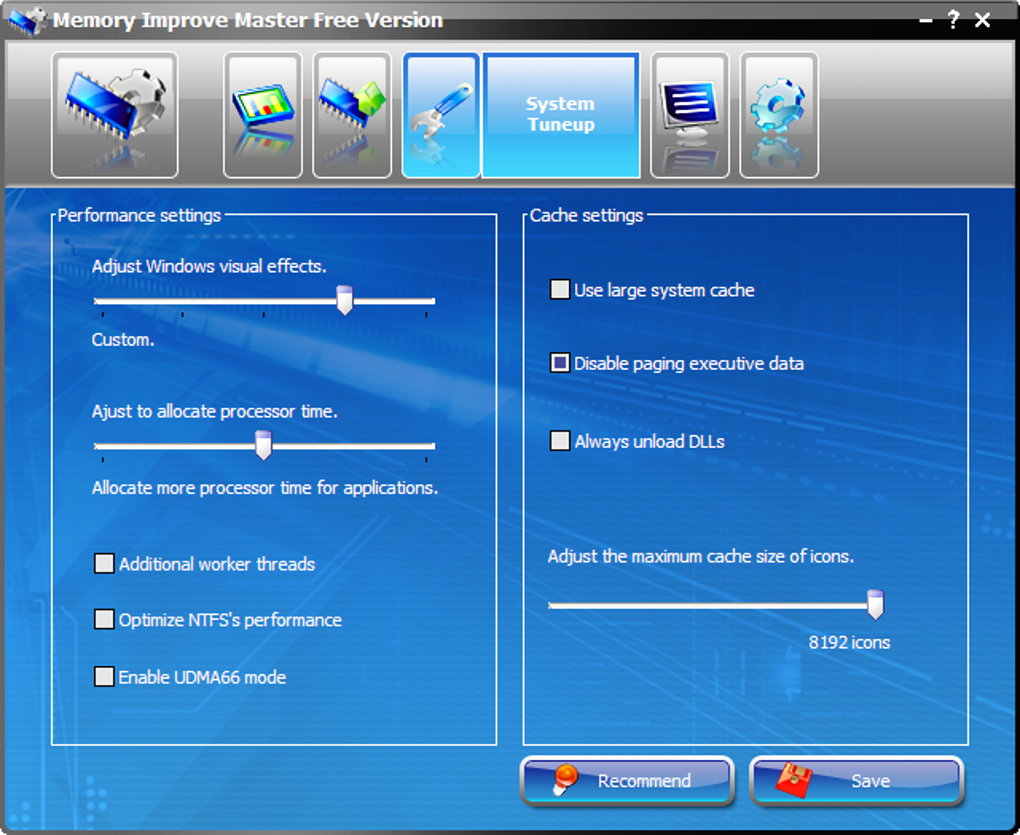The height and width of the screenshot is (835, 1020).
Task: Enable Use large system cache
Action: pos(559,289)
